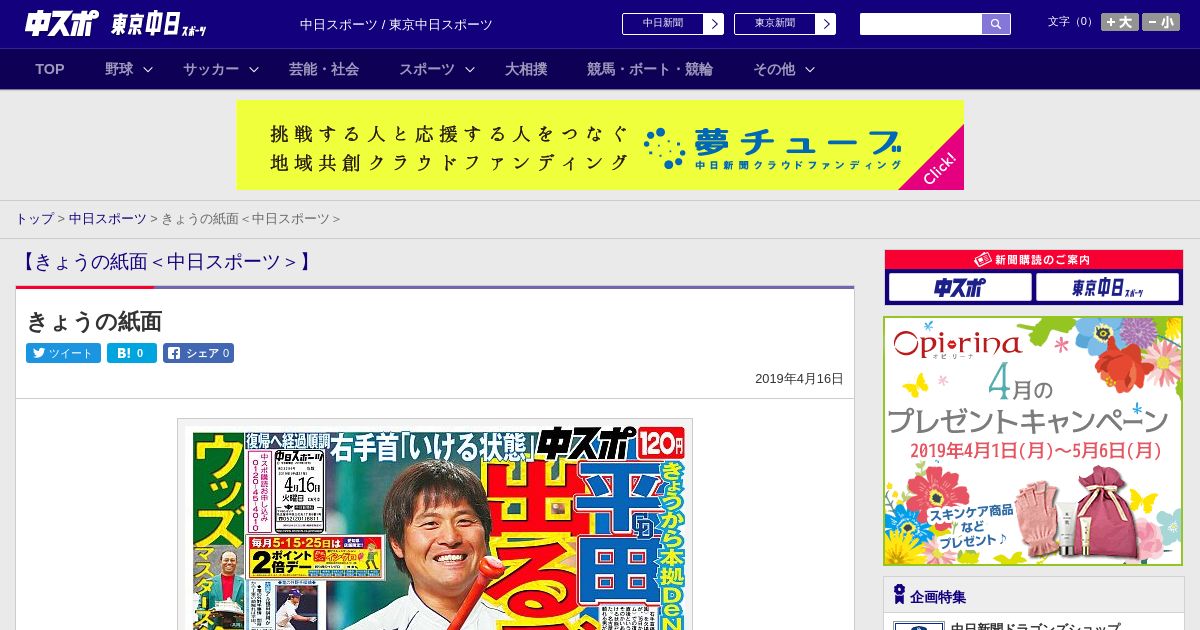Open 中スポ subscription guide button
This screenshot has width=1200, height=630.
pos(960,288)
